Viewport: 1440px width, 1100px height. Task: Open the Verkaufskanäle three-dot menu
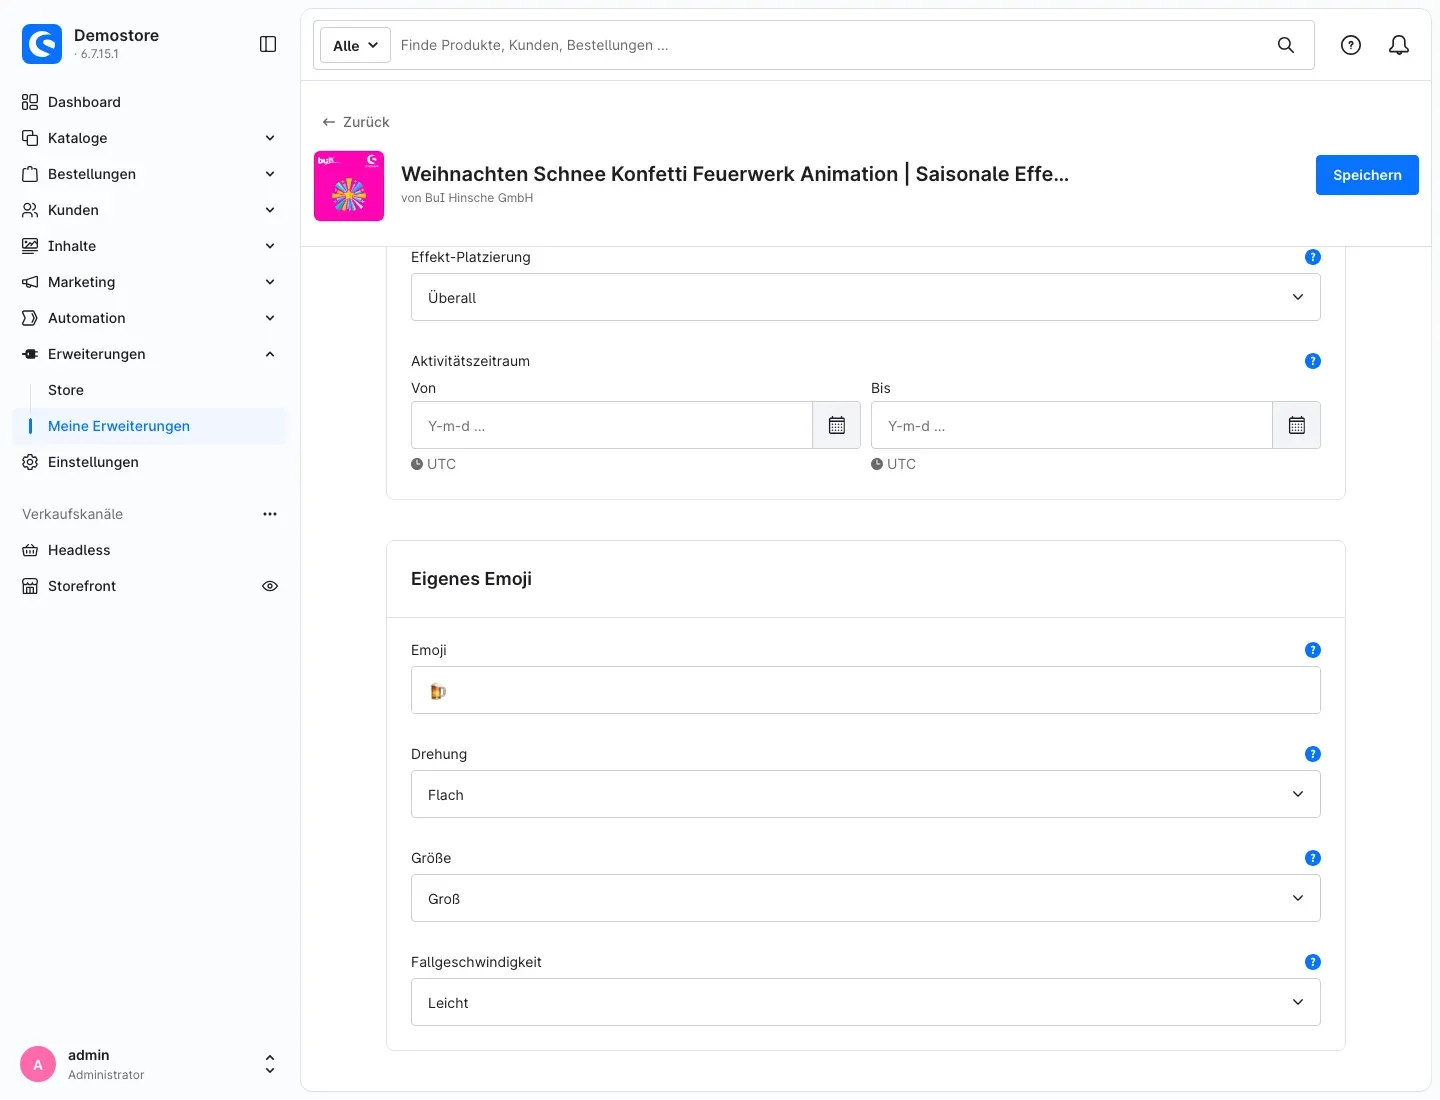270,514
